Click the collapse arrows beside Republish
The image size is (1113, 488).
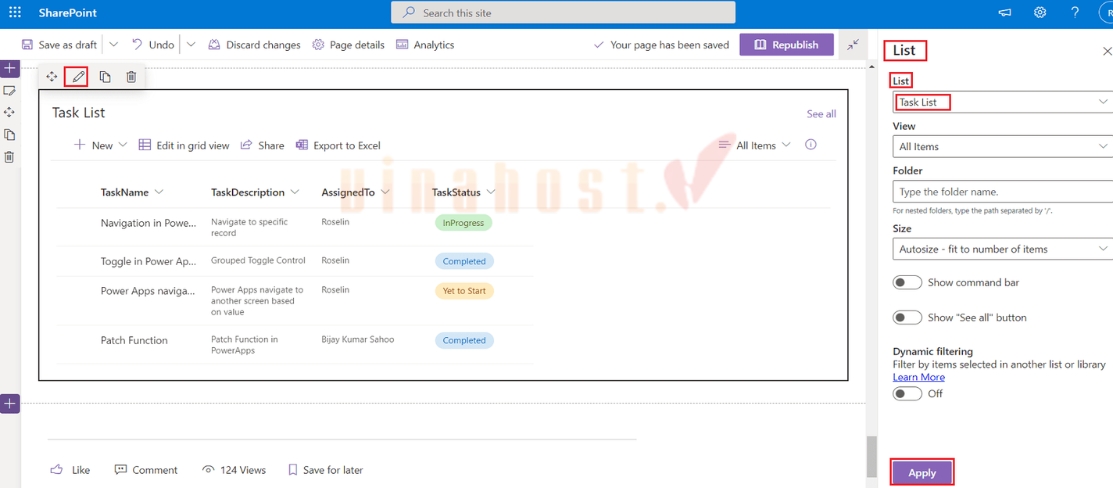(853, 44)
